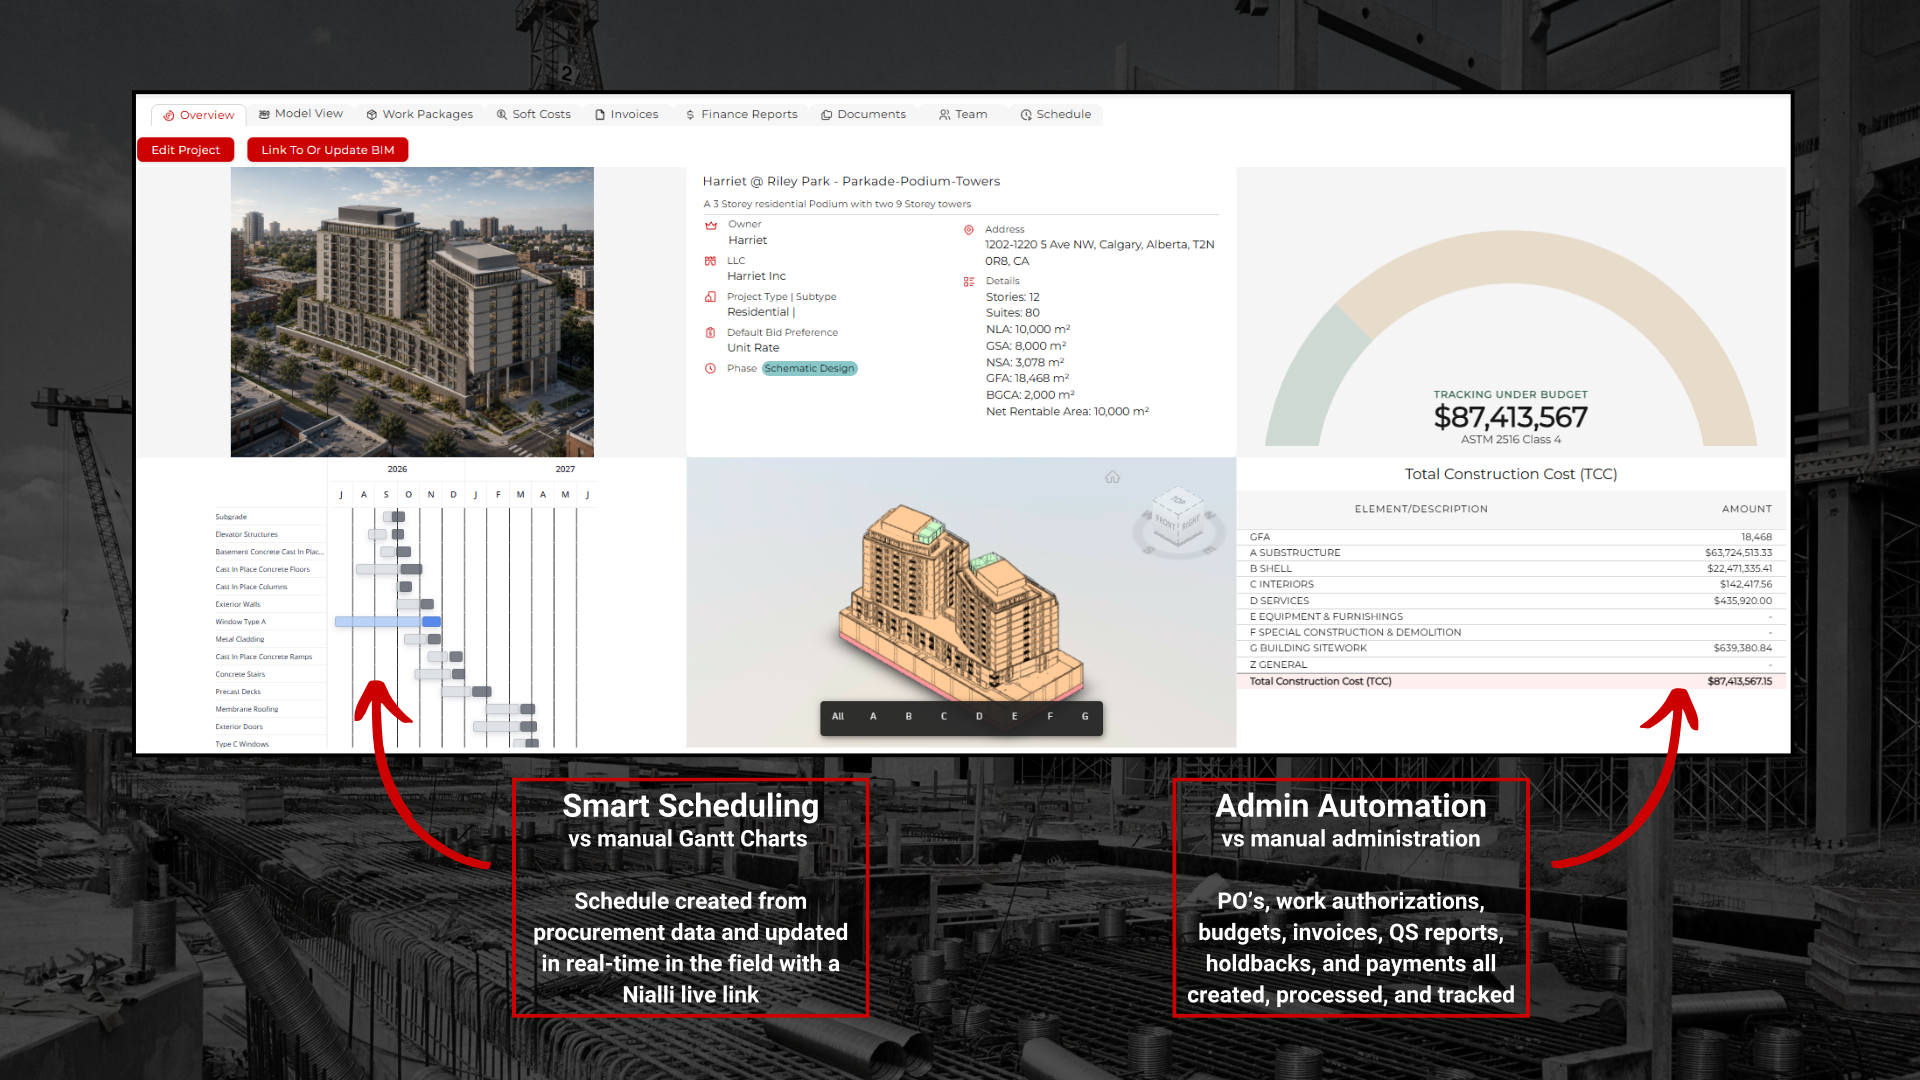The width and height of the screenshot is (1920, 1080).
Task: Click the RIGHT face of view cube
Action: click(1191, 523)
